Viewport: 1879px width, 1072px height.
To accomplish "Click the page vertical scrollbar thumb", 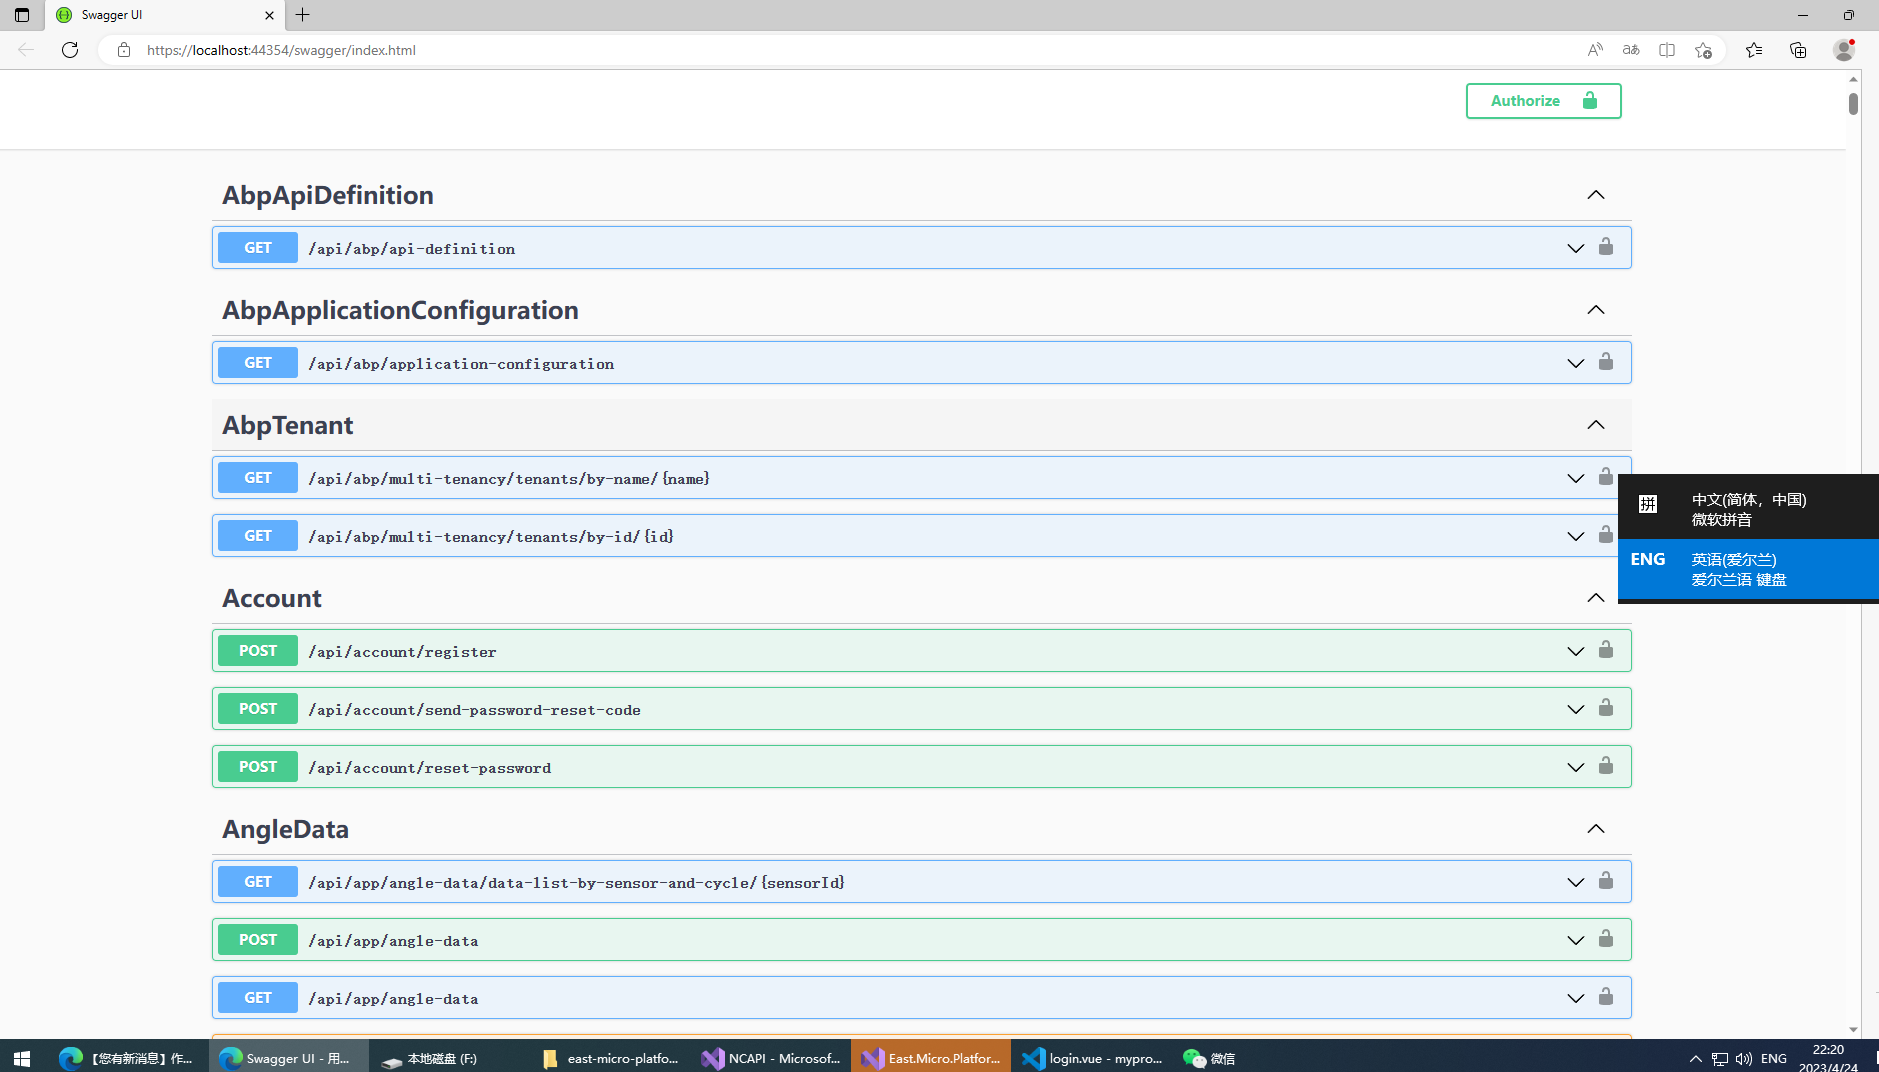I will click(x=1853, y=103).
